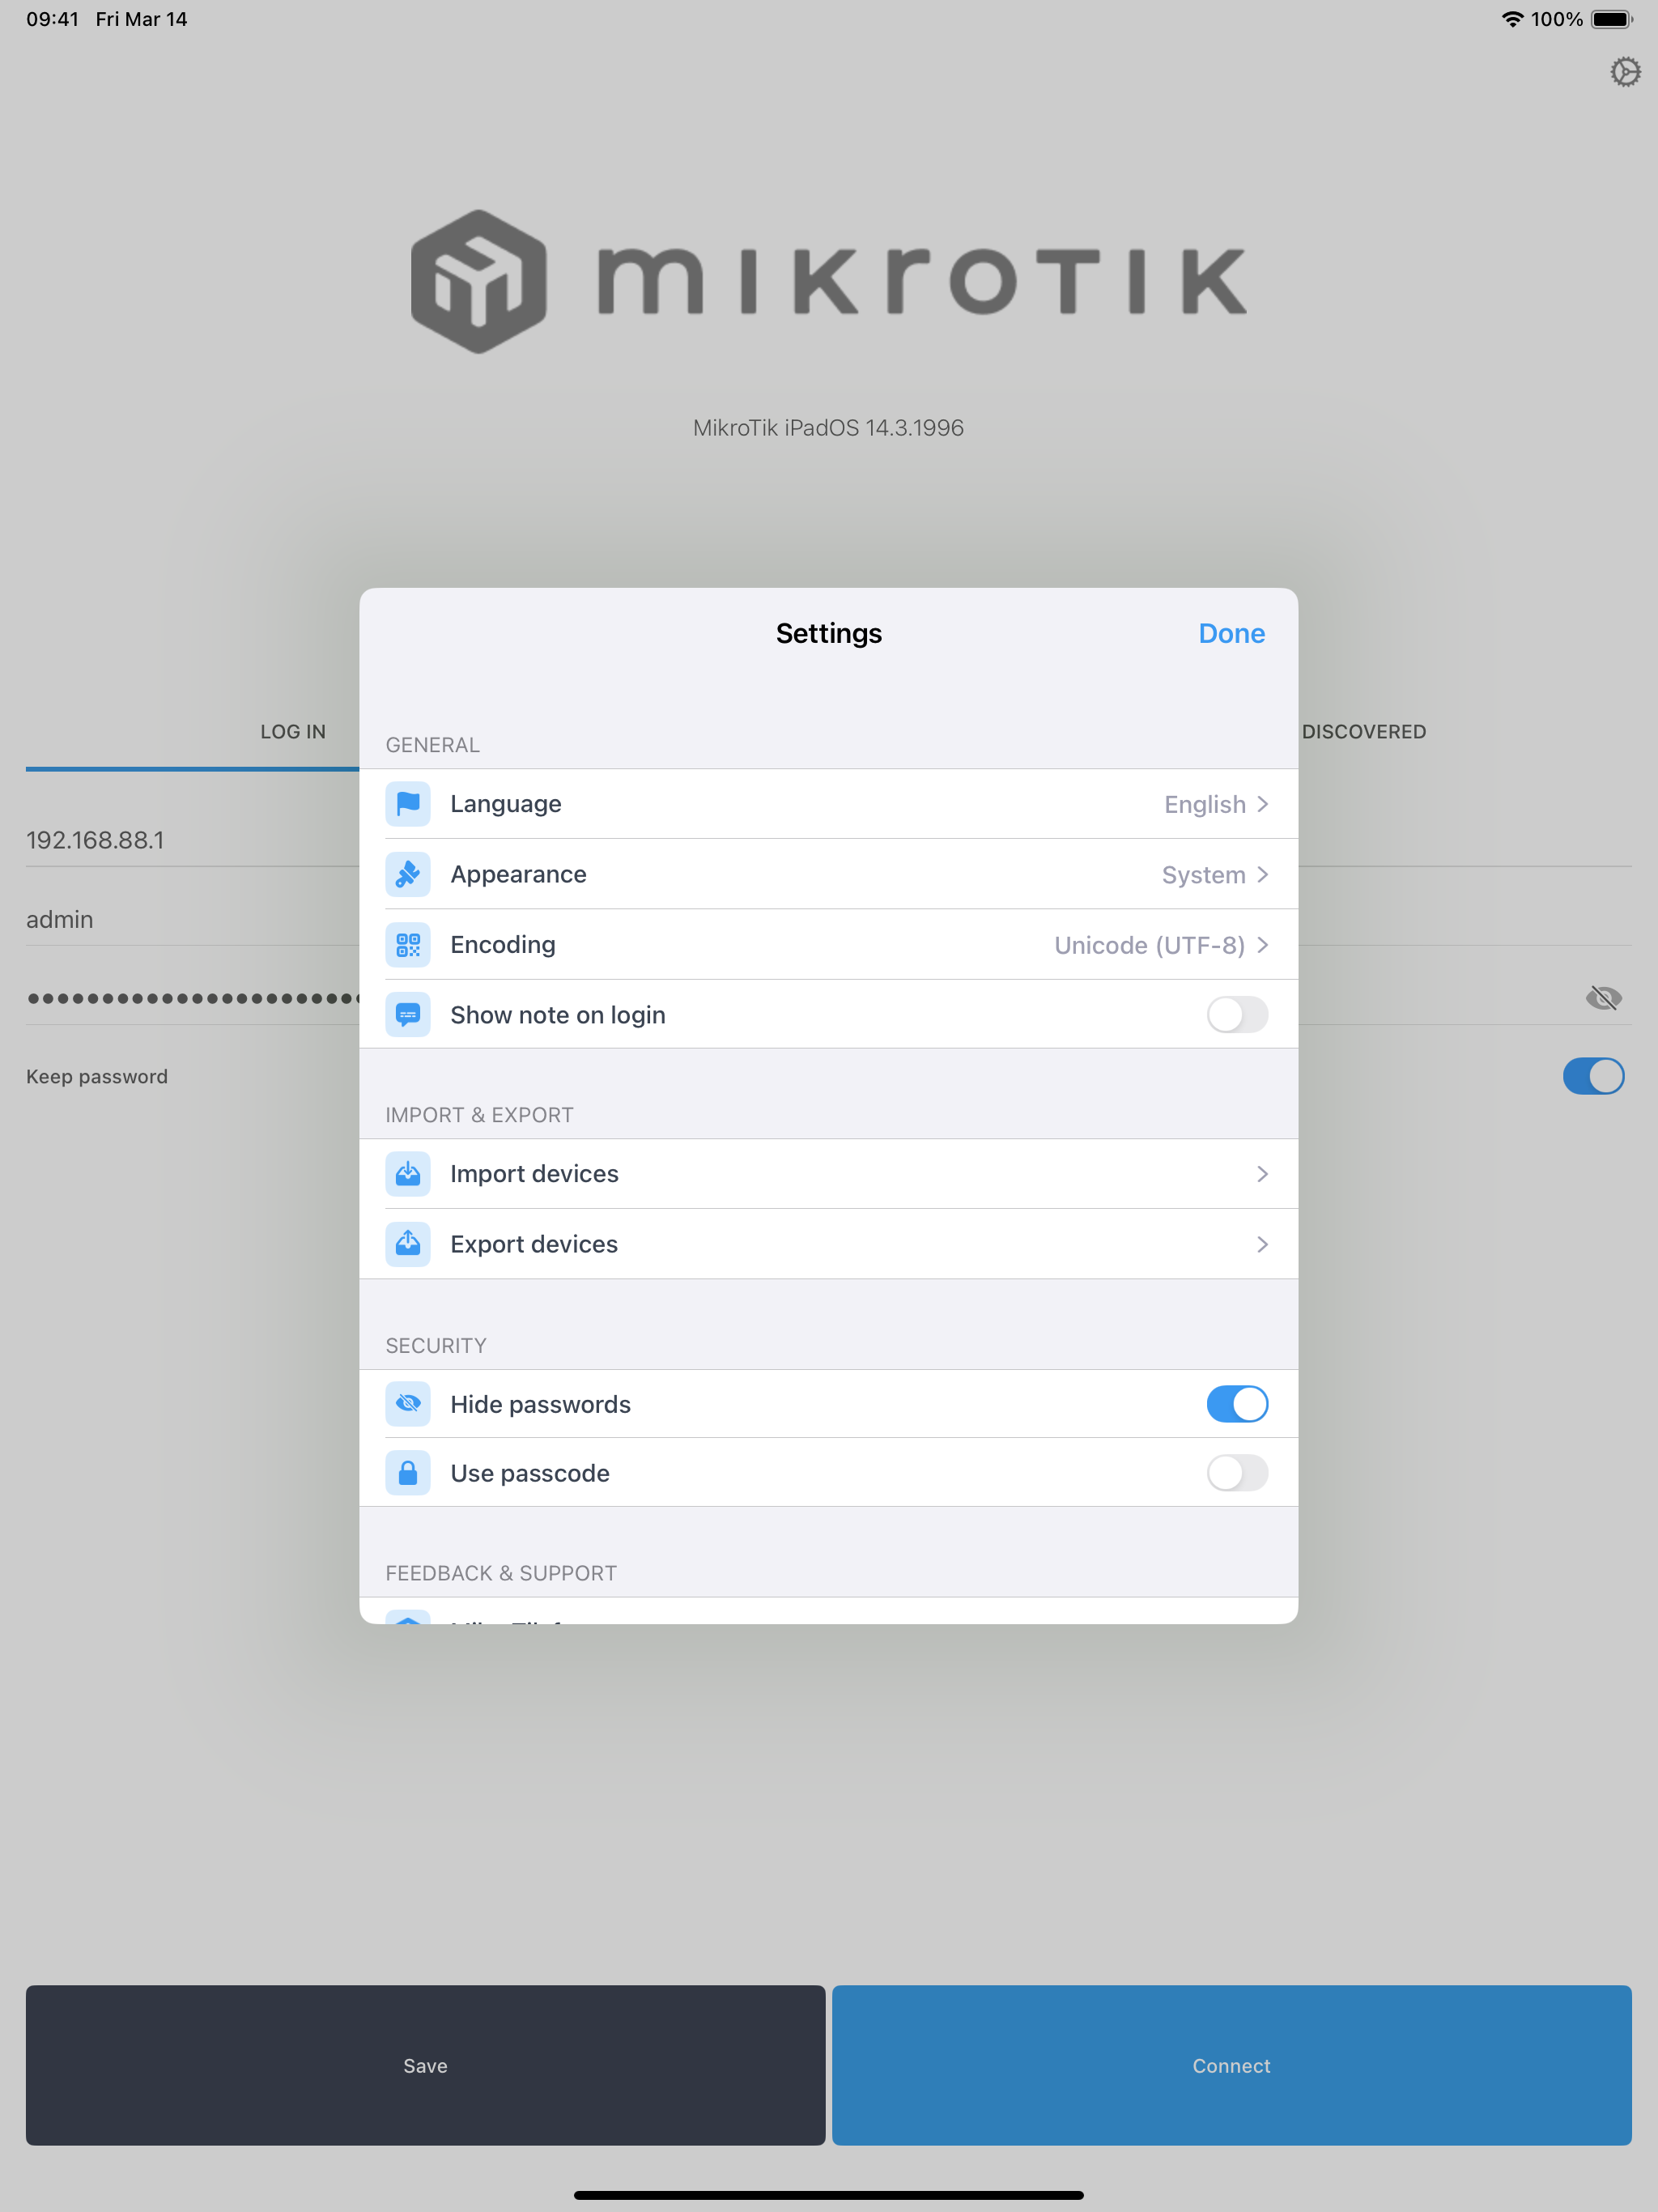Tap the Hide passwords label
This screenshot has width=1658, height=2212.
[540, 1404]
